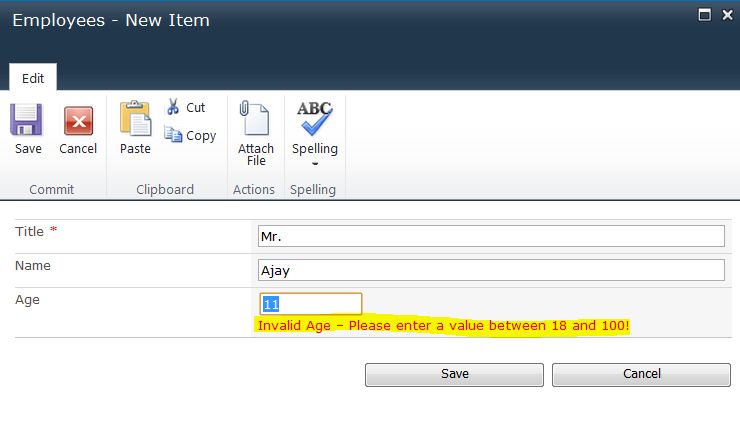Image resolution: width=740 pixels, height=442 pixels.
Task: Maximize the New Item dialog
Action: (704, 15)
